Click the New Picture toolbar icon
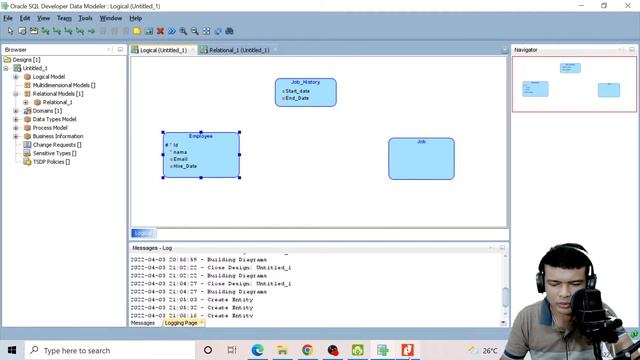 click(149, 31)
